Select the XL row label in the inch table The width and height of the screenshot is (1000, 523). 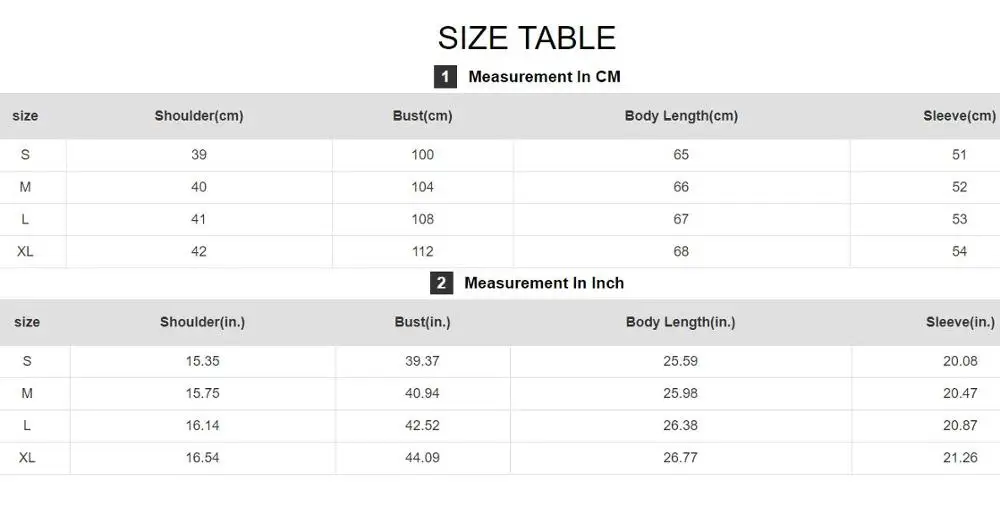tap(27, 457)
